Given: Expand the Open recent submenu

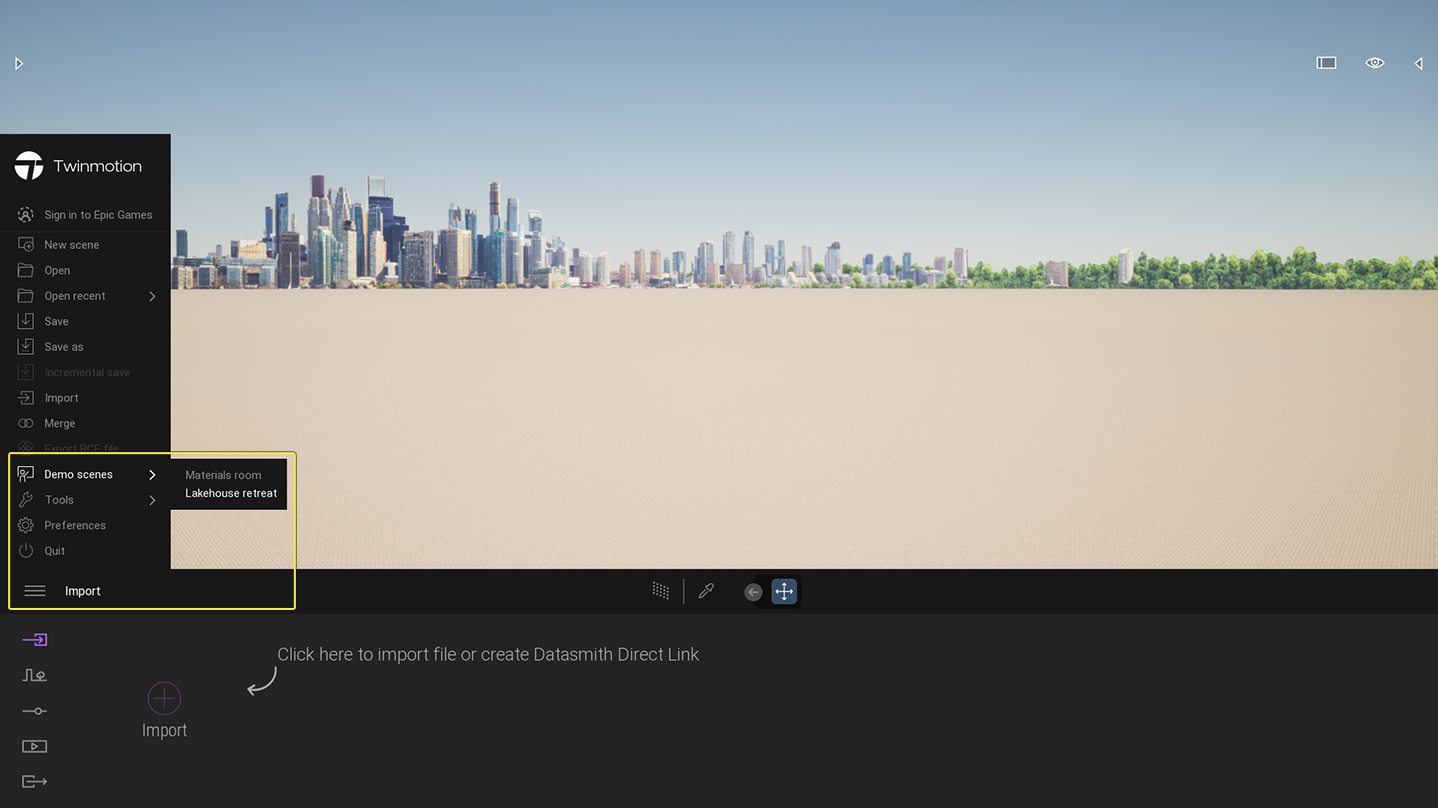Looking at the screenshot, I should 75,295.
